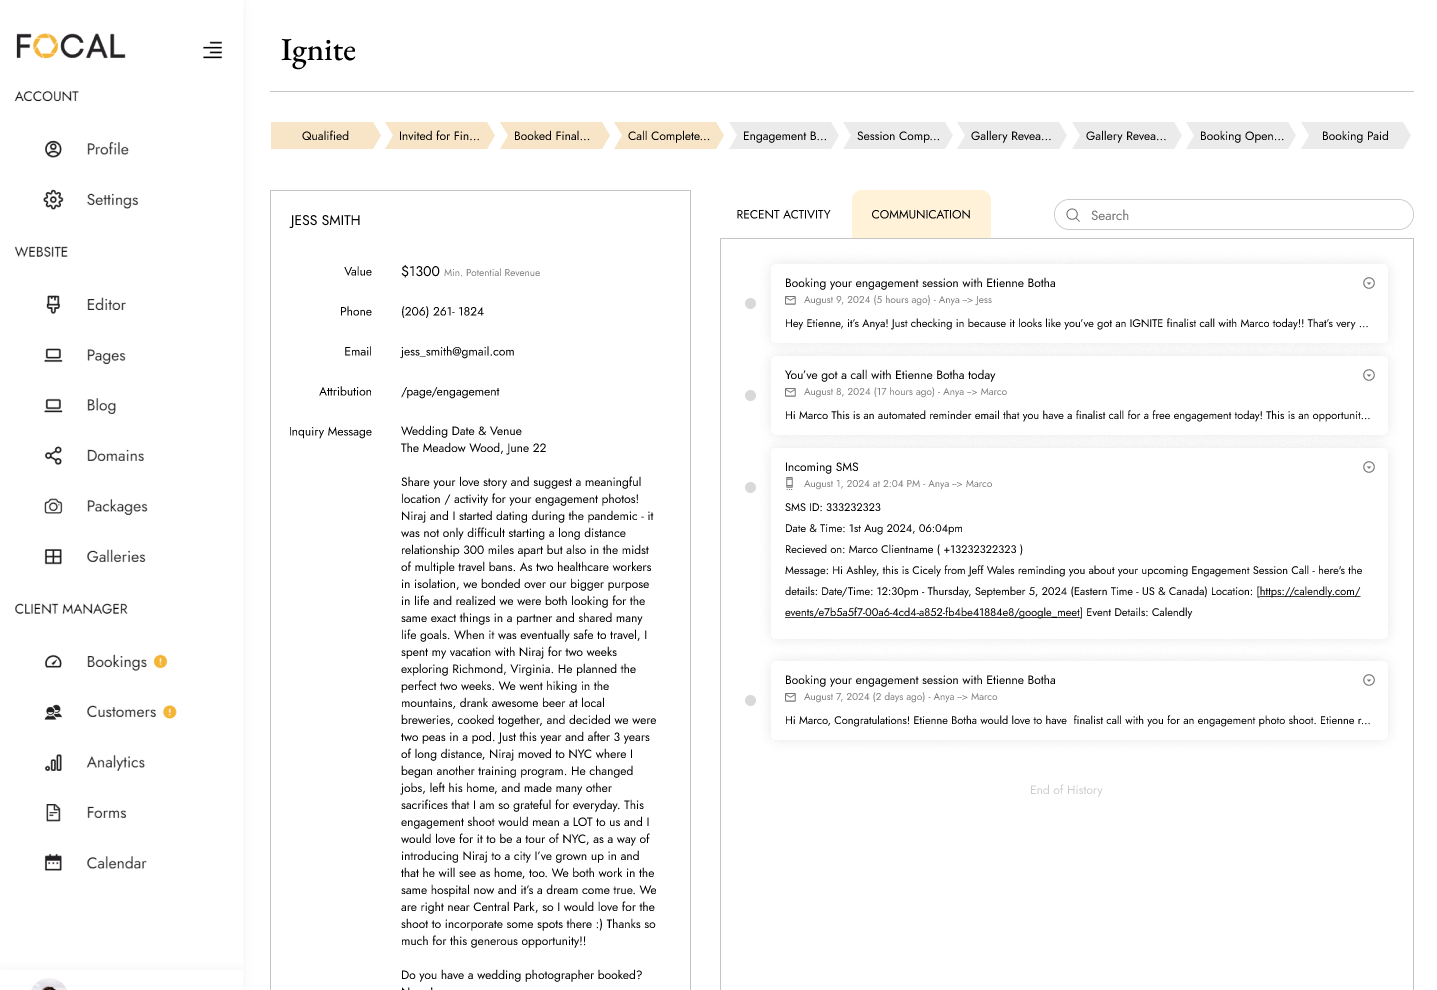Switch to the Recent Activity tab

[x=783, y=214]
